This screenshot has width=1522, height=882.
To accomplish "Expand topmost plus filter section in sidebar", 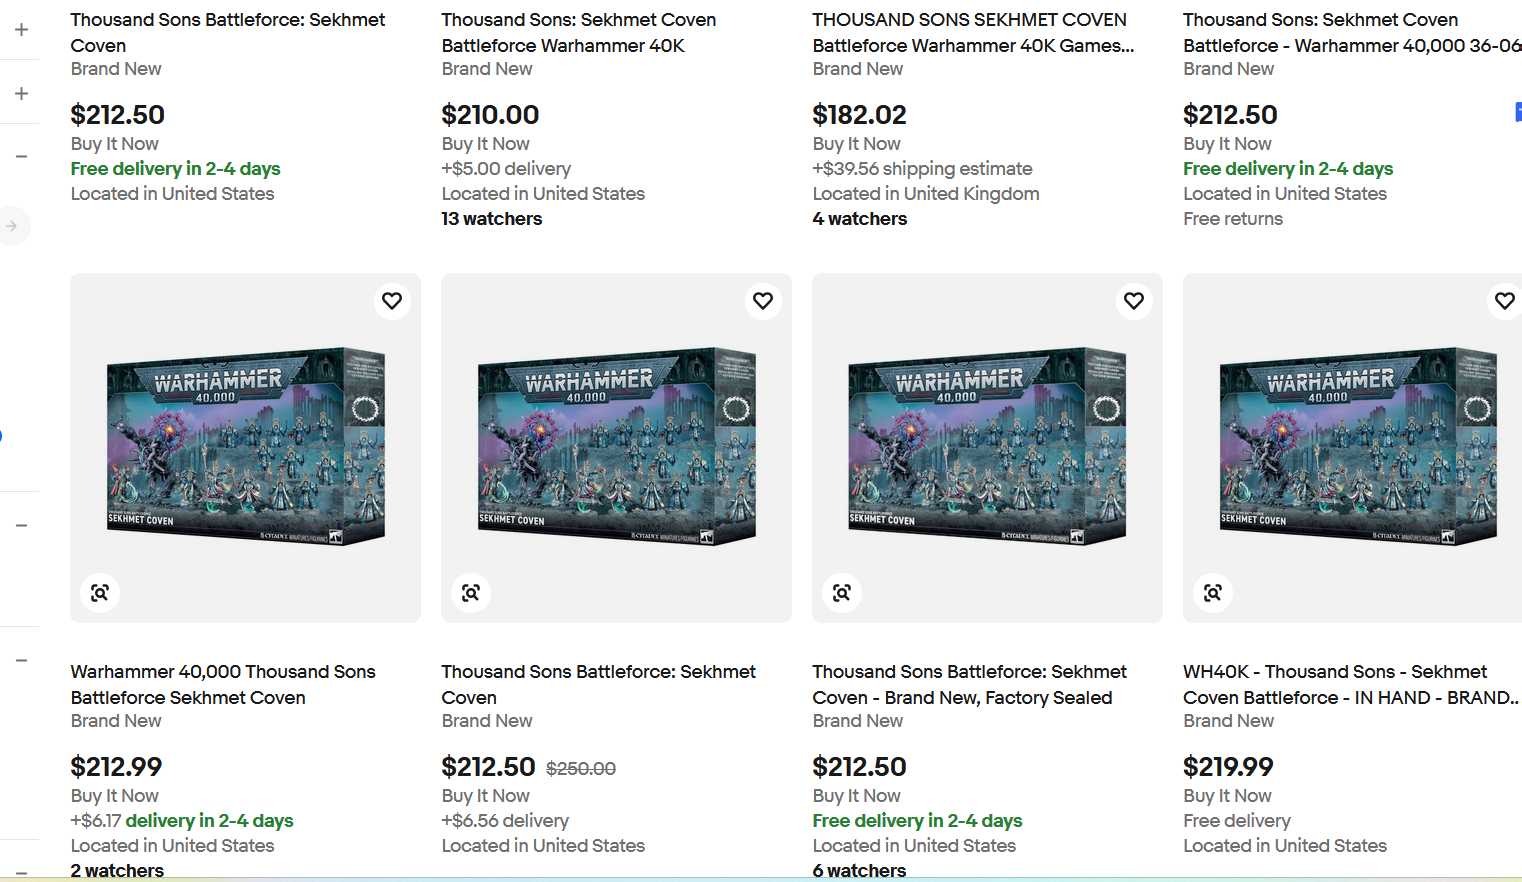I will coord(21,30).
